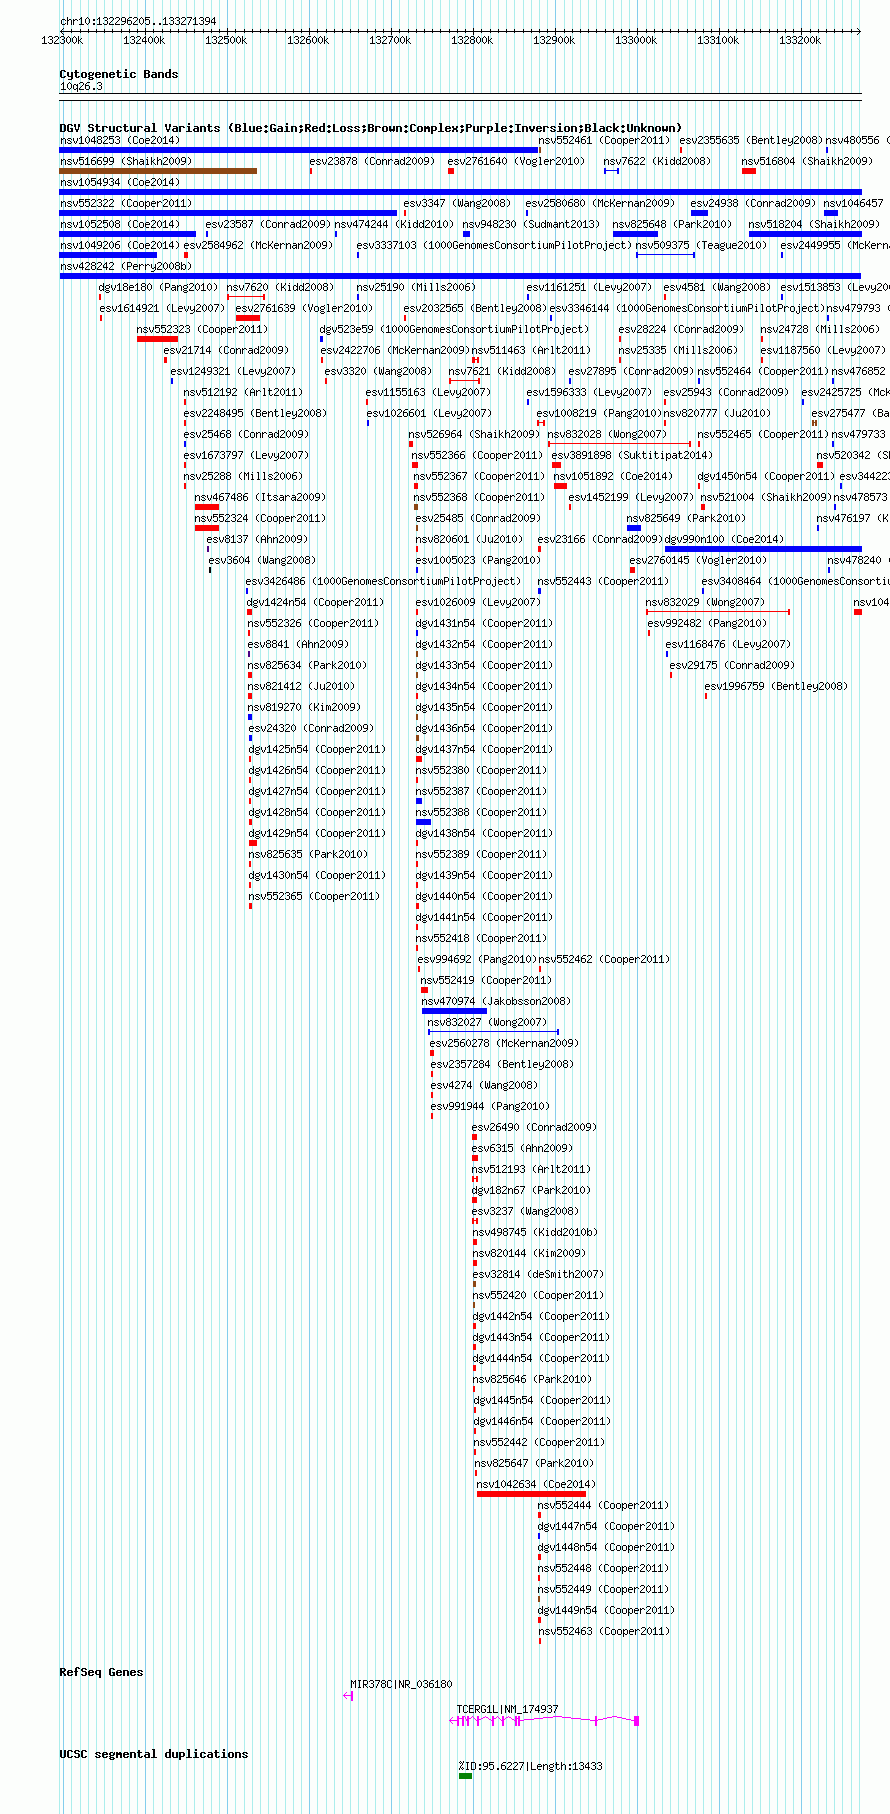Select gene MIR378C|NR_036180

[x=401, y=1684]
